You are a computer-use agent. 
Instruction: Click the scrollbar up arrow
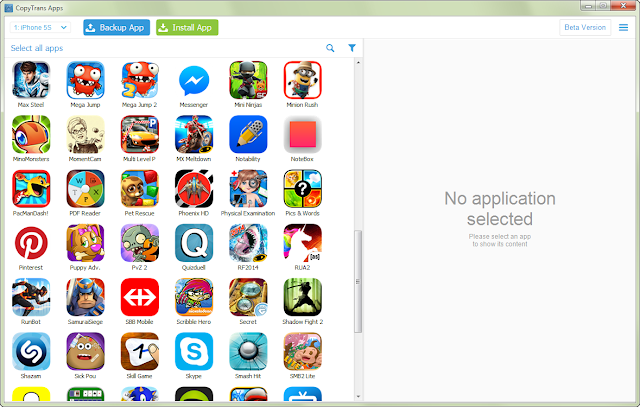click(x=358, y=62)
